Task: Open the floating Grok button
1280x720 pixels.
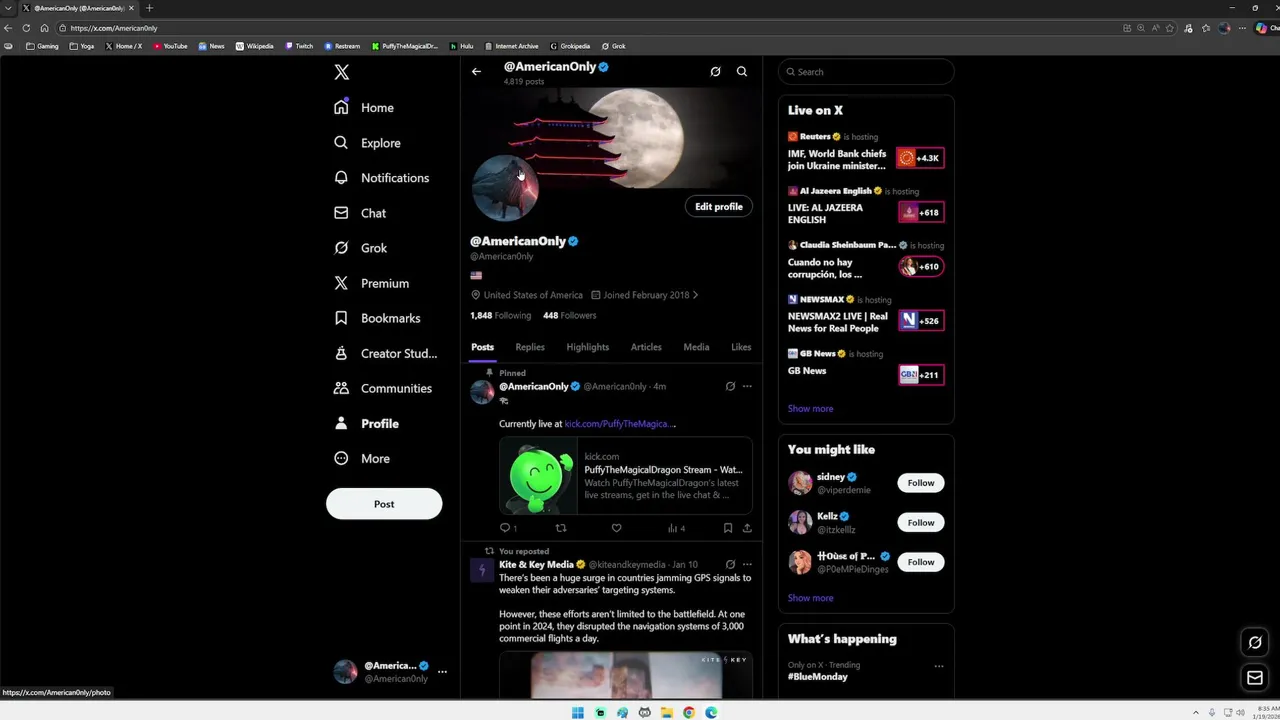Action: (1255, 642)
